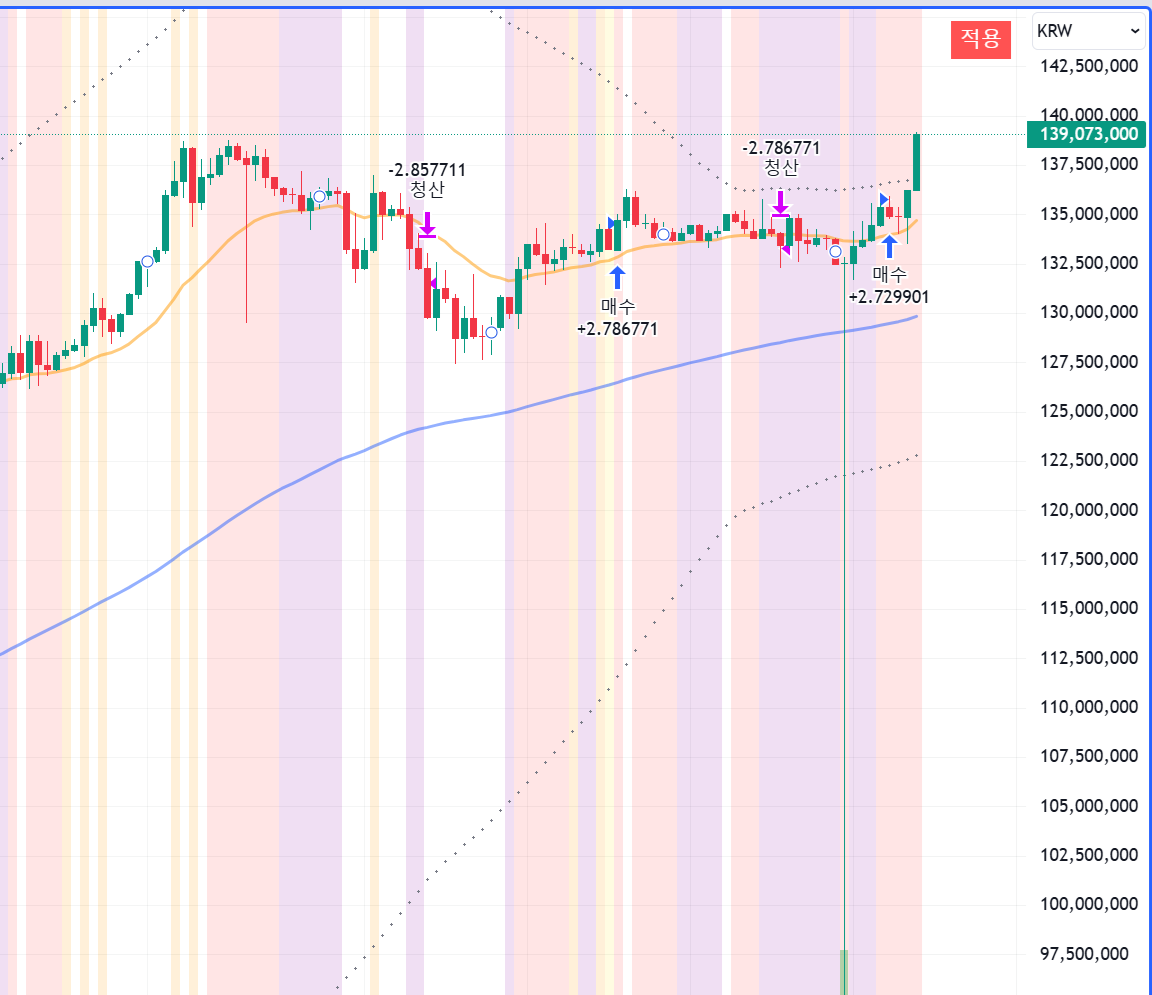The width and height of the screenshot is (1152, 995).
Task: Click magenta down arrow under -2.786771 청산
Action: tap(780, 203)
